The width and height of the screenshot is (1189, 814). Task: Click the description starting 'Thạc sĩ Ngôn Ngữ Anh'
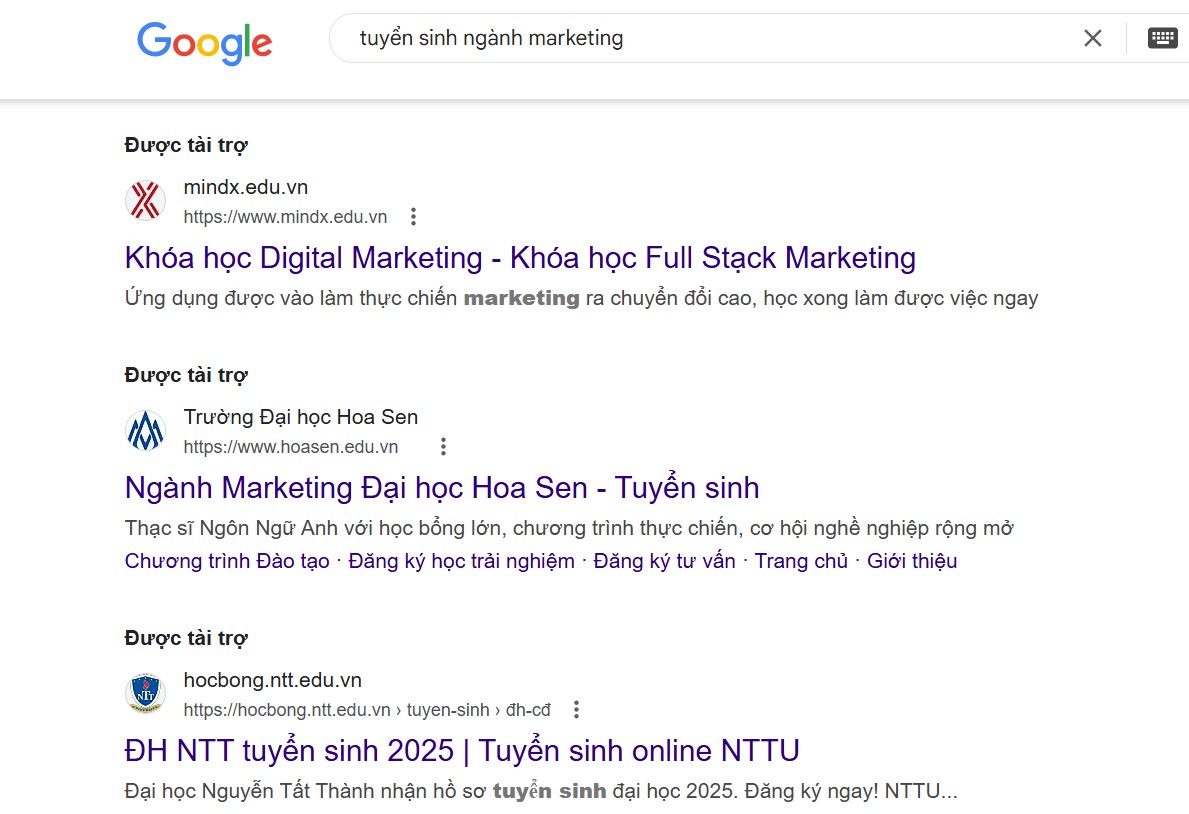click(569, 528)
